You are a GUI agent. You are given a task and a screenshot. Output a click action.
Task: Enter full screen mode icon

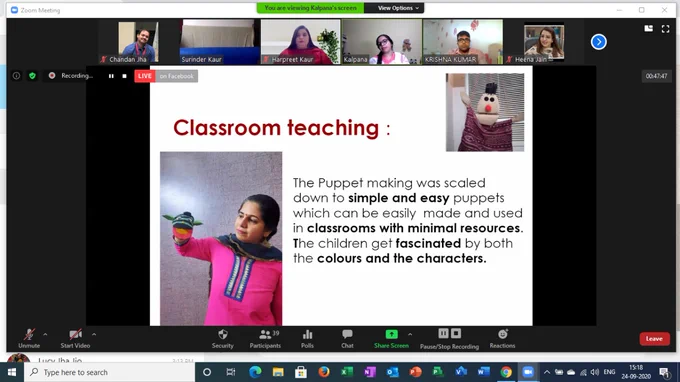pos(665,29)
